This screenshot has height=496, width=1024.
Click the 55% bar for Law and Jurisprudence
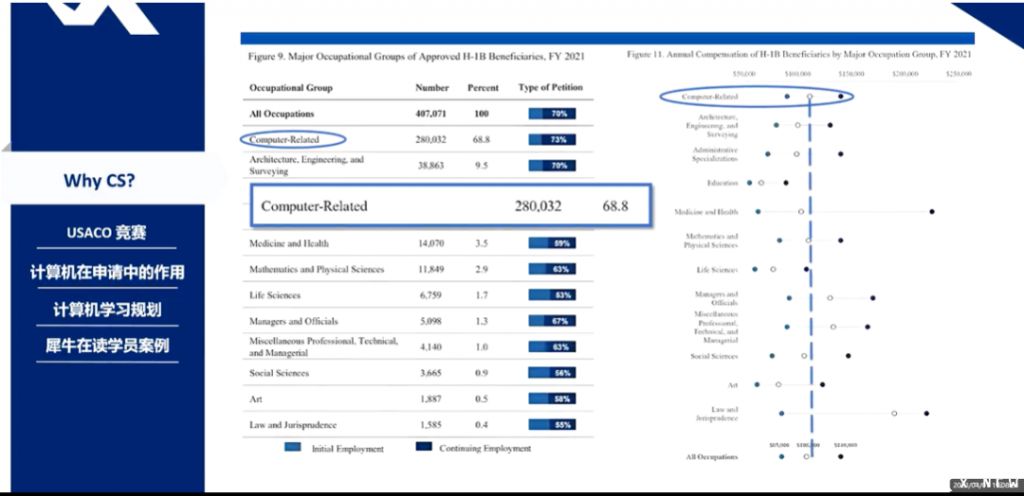tap(550, 425)
